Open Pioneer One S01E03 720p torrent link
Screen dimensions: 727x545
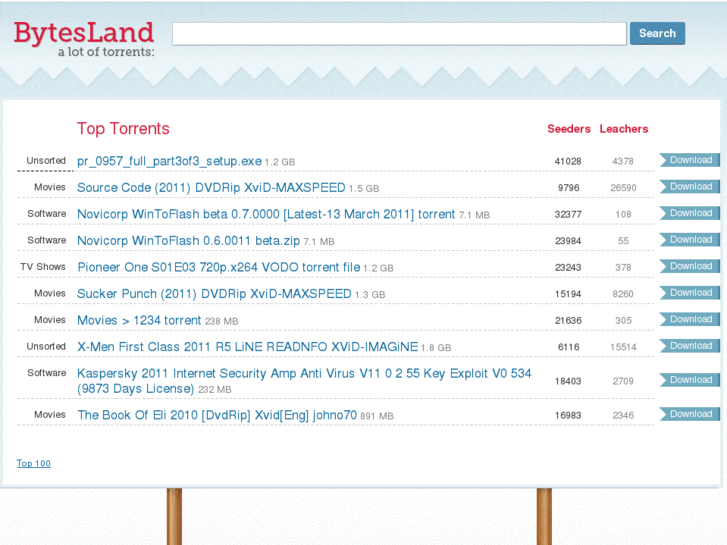click(219, 267)
